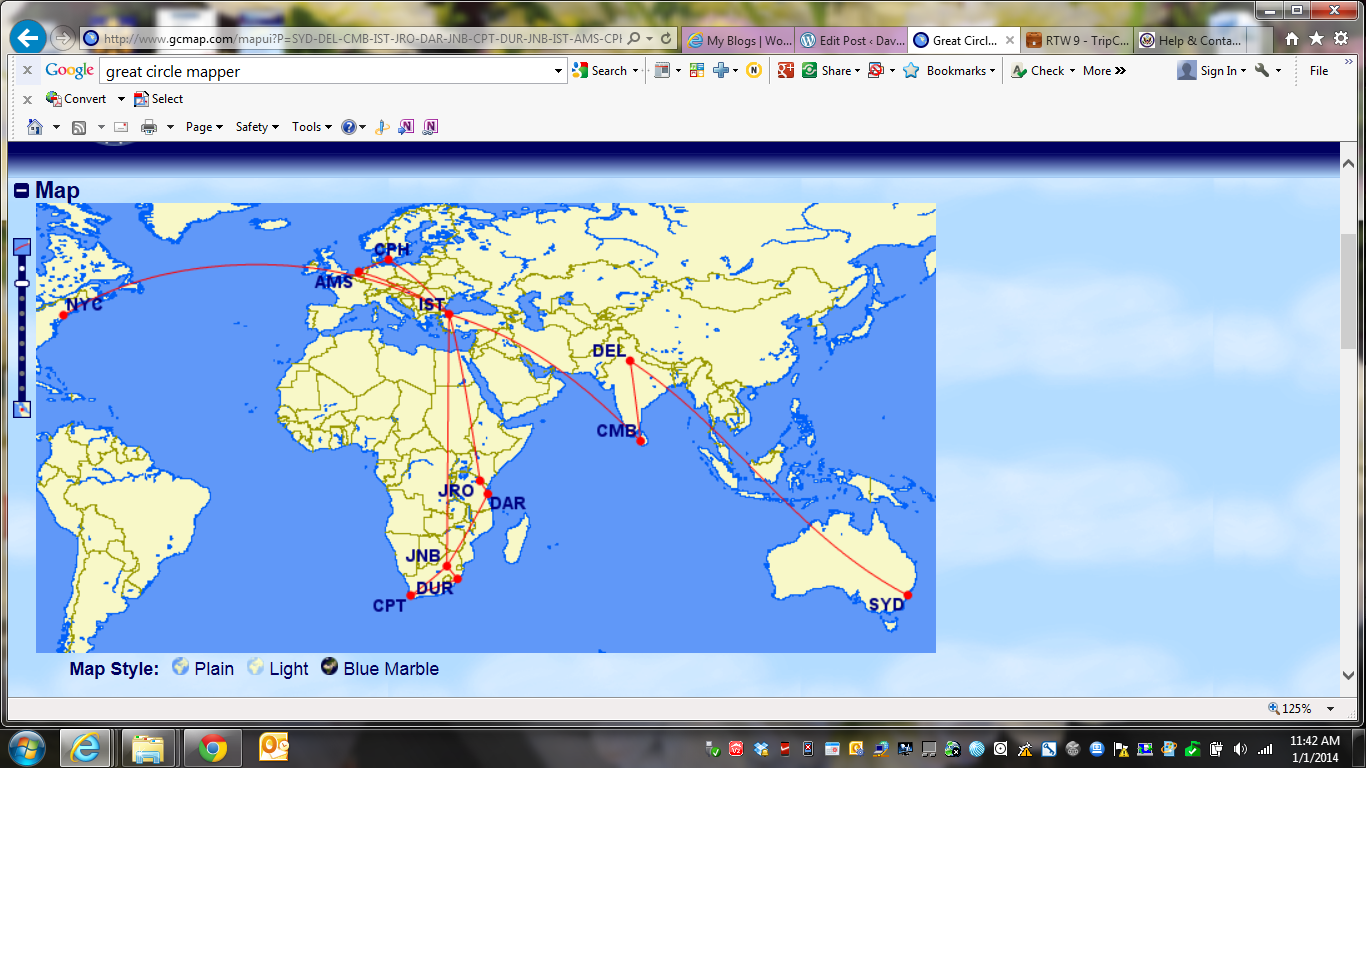The width and height of the screenshot is (1366, 960).
Task: Expand the Bookmarks dropdown
Action: tap(960, 71)
